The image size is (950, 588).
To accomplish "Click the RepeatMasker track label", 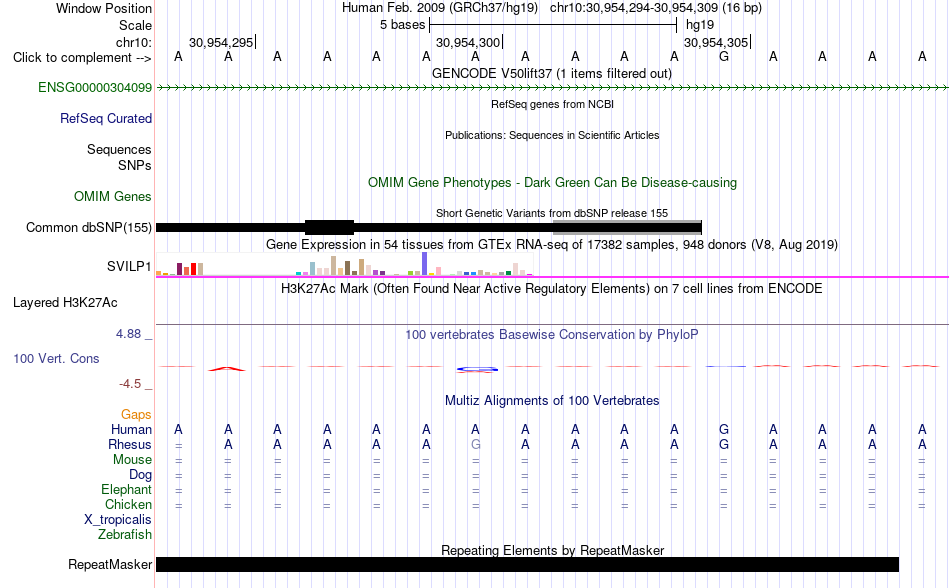I will (x=110, y=565).
